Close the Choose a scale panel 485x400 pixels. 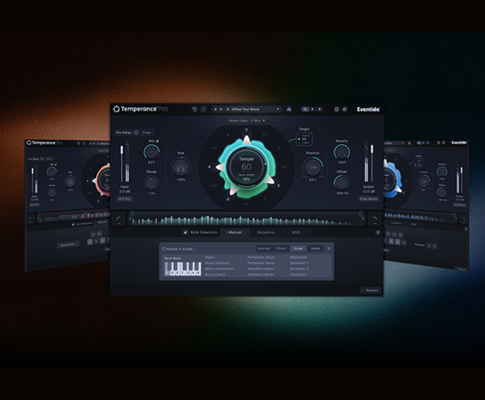[x=329, y=249]
